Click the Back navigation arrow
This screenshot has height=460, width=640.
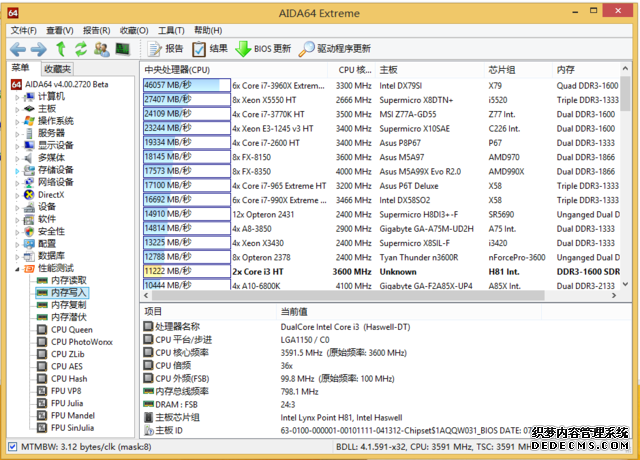18,49
